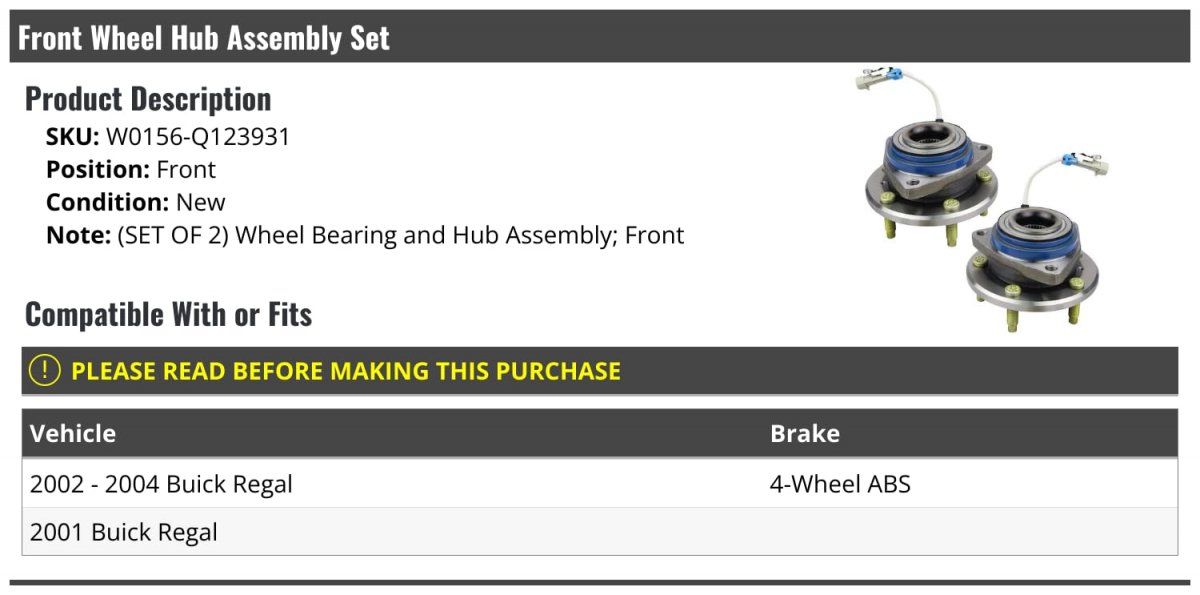Select the Front Wheel Hub Assembly Set title
The width and height of the screenshot is (1200, 595).
[x=204, y=38]
